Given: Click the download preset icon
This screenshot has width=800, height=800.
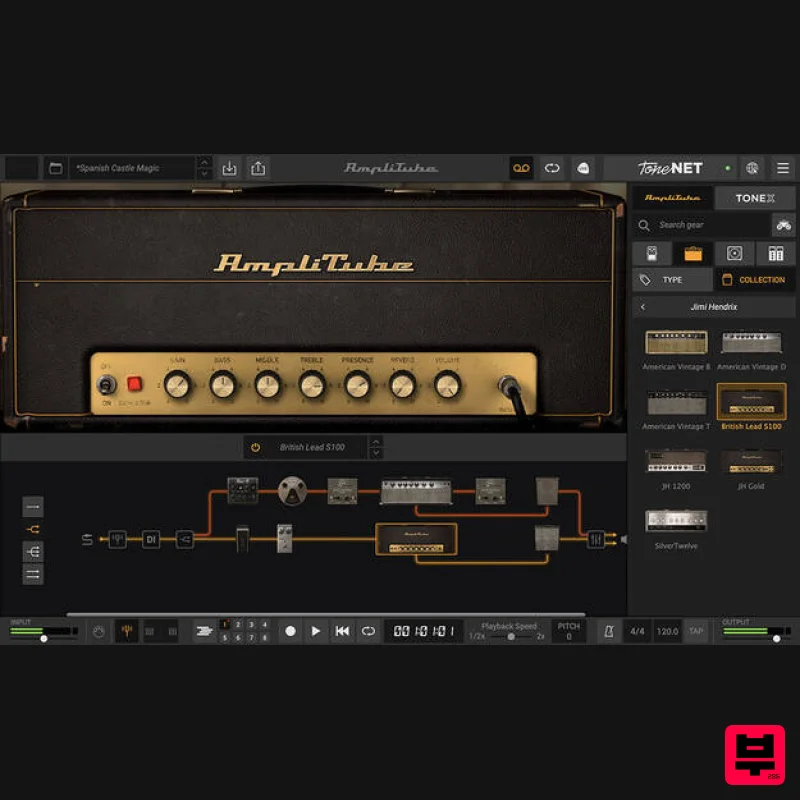Looking at the screenshot, I should [229, 168].
